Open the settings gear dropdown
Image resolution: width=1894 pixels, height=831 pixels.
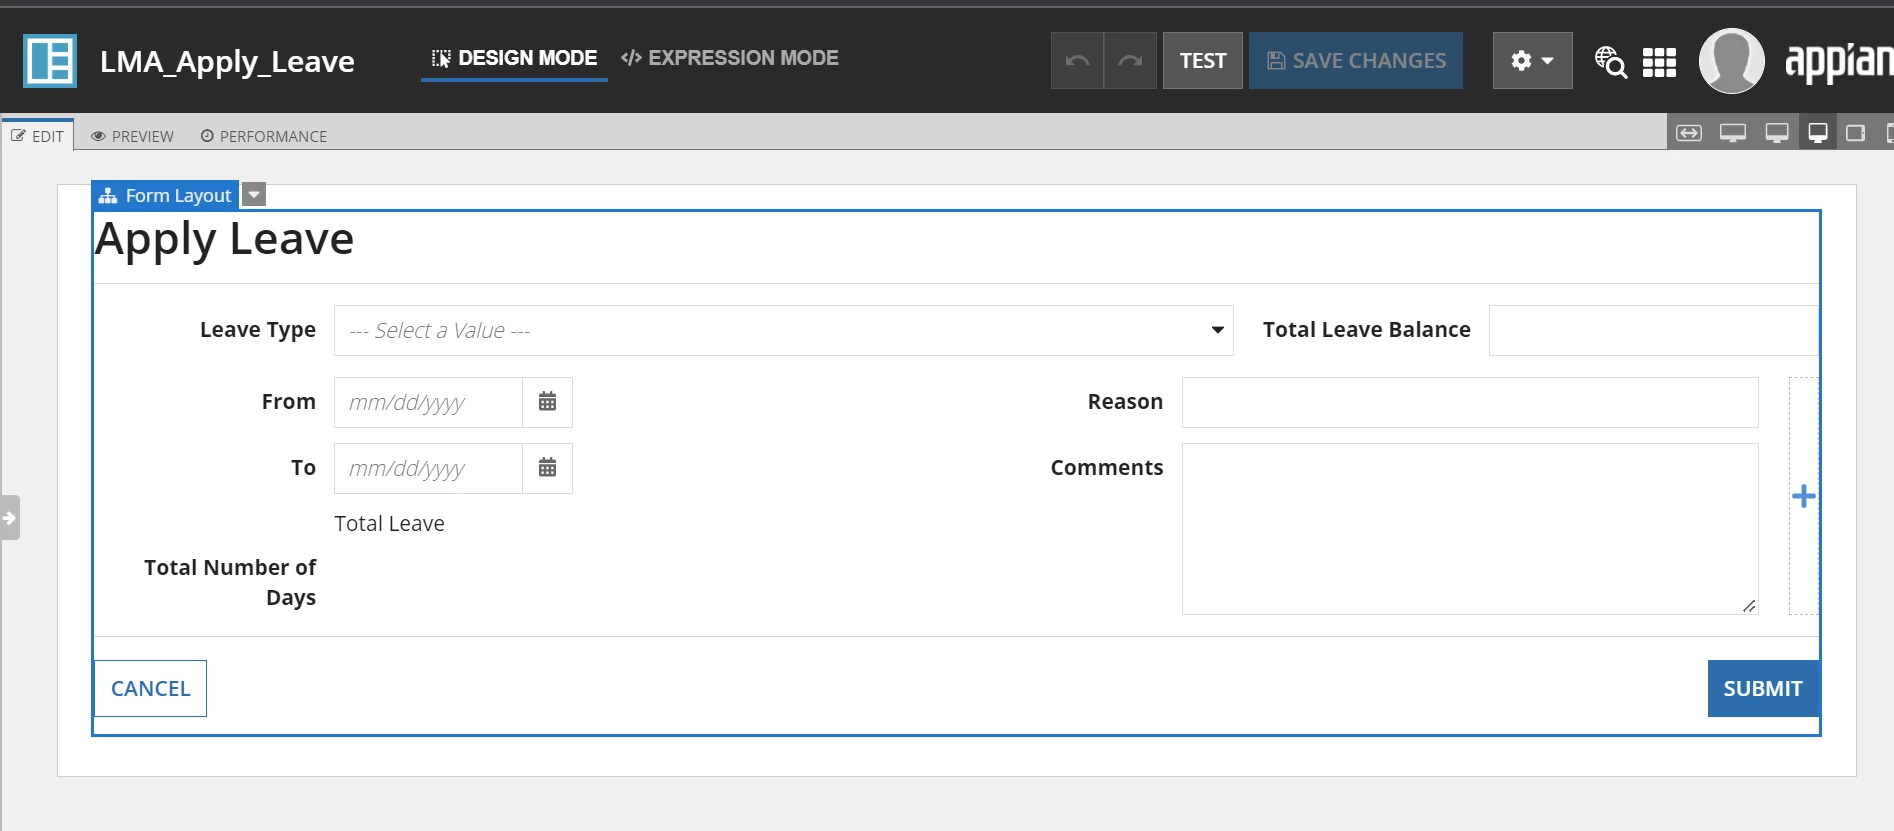(x=1532, y=61)
